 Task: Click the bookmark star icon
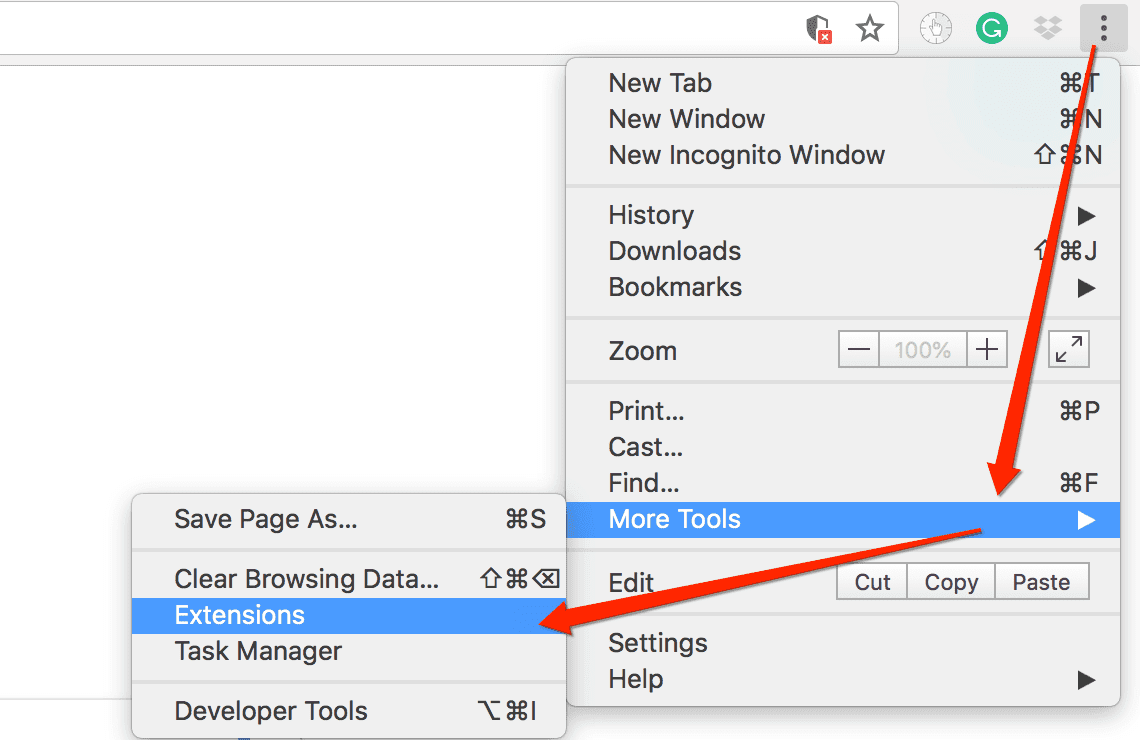click(870, 29)
